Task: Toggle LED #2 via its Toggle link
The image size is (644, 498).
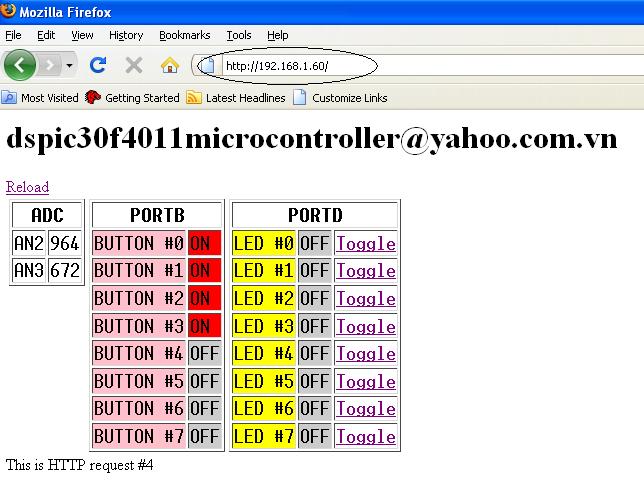Action: tap(366, 298)
